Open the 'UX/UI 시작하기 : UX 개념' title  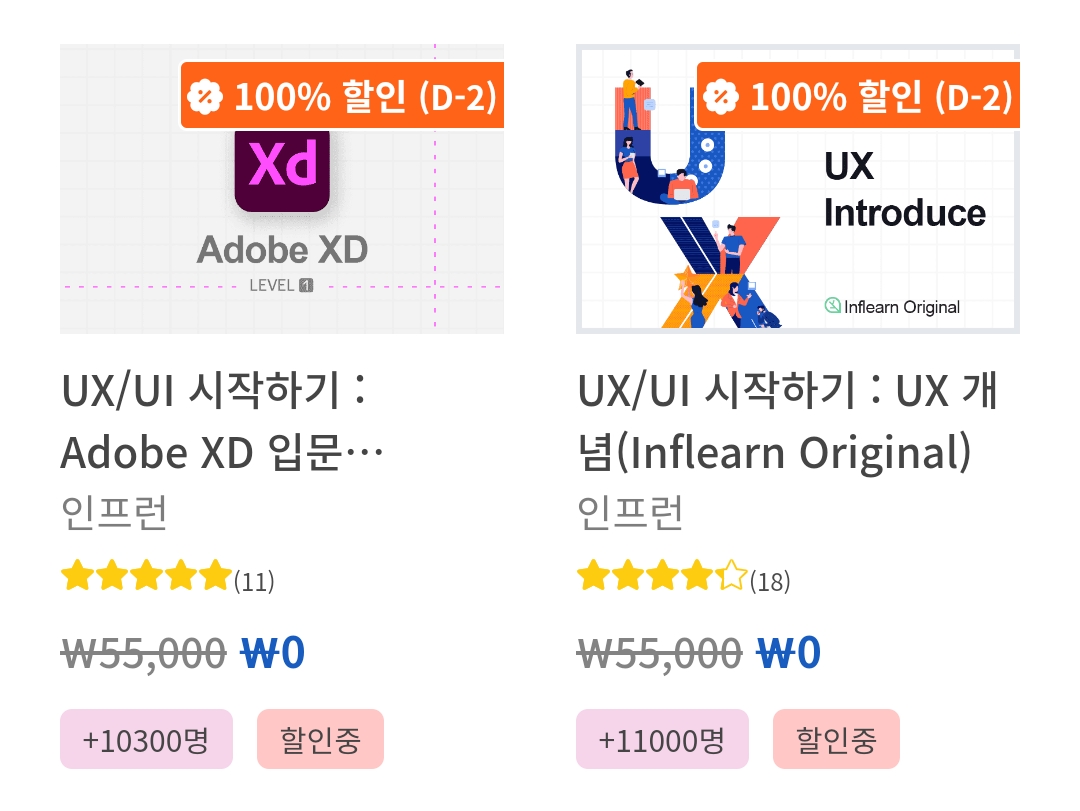coord(787,421)
